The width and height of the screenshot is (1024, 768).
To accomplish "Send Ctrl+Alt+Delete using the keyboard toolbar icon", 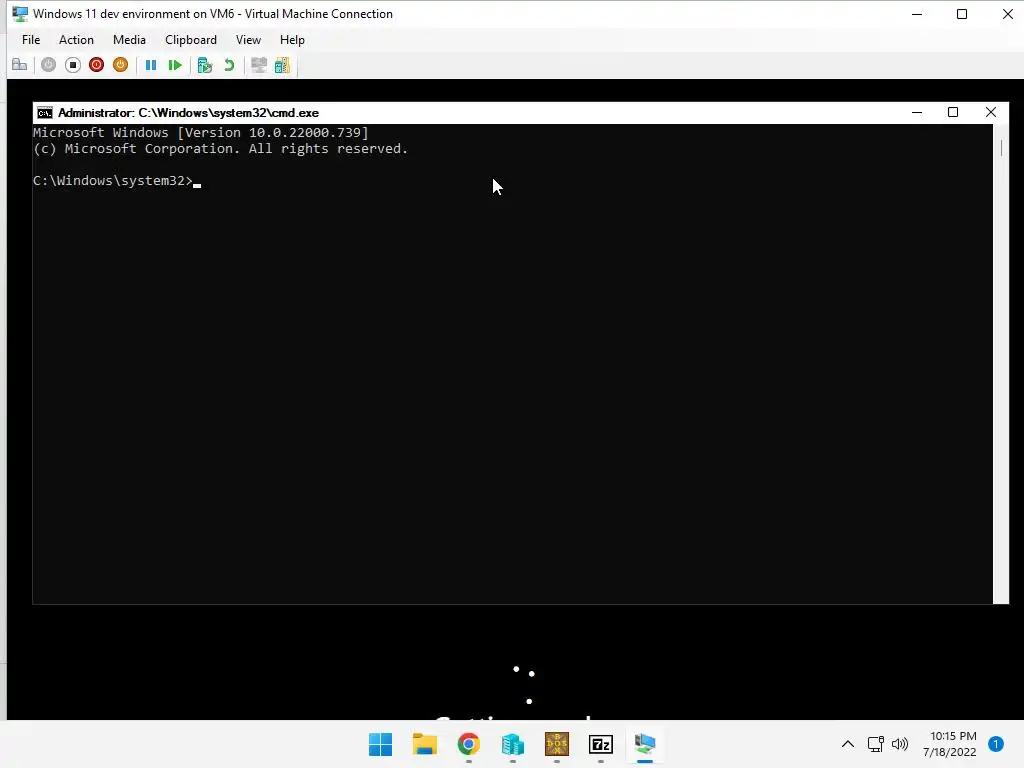I will 20,65.
